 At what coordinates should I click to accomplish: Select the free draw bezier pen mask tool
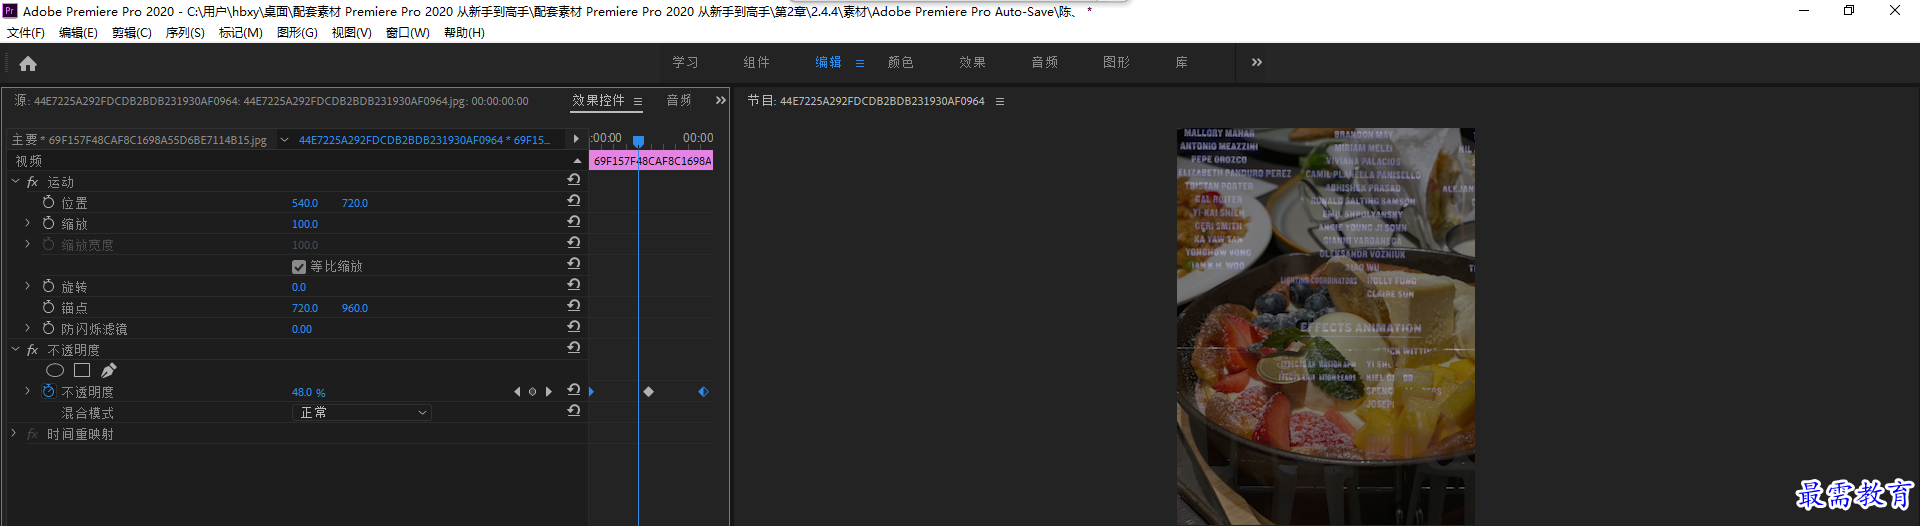[109, 370]
